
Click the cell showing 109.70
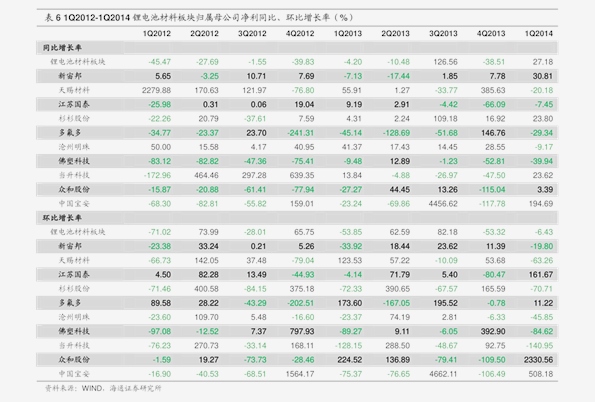pyautogui.click(x=206, y=317)
